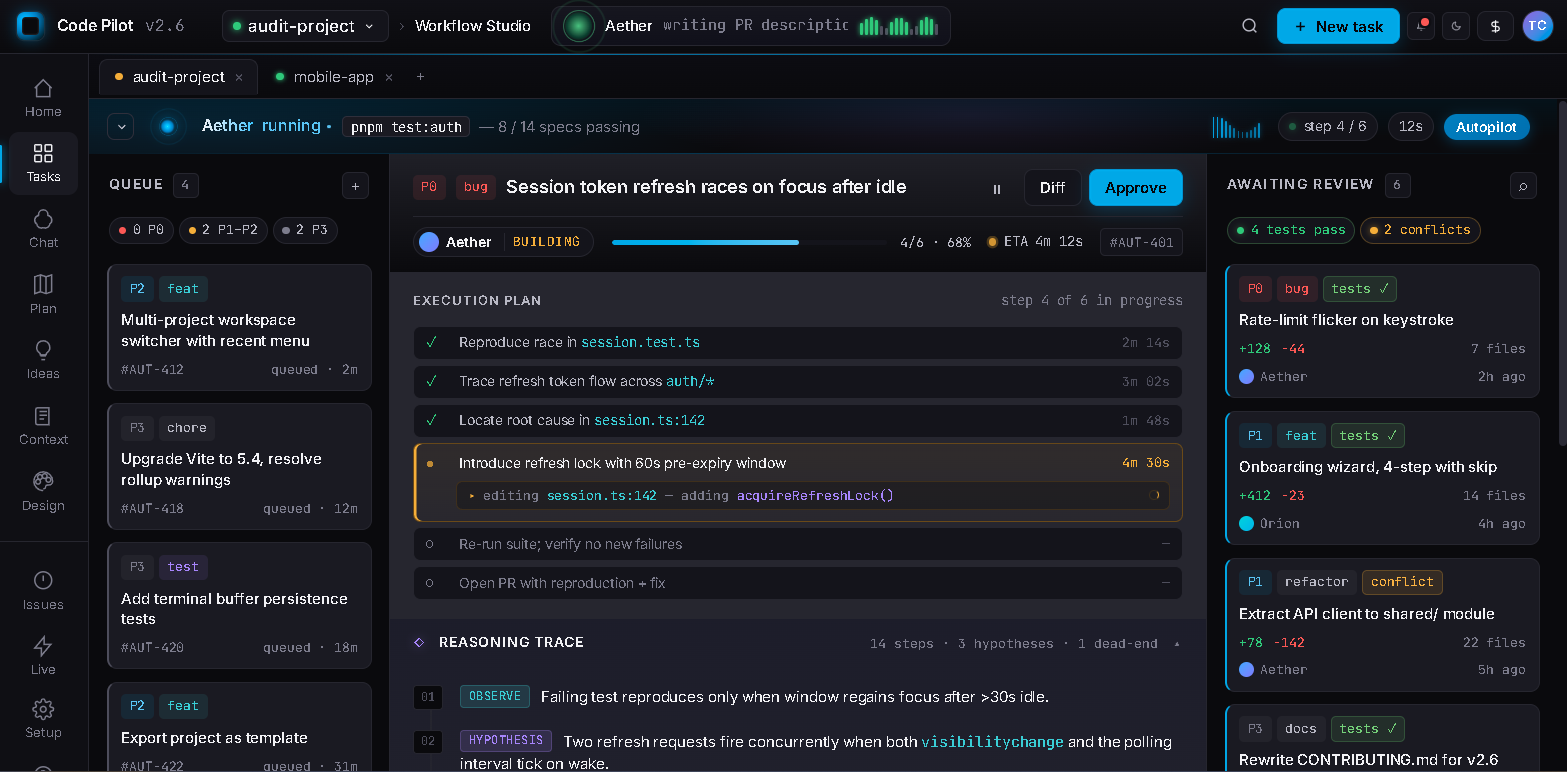Viewport: 1567px width, 772px height.
Task: Open the Ideas sidebar section
Action: 43,360
